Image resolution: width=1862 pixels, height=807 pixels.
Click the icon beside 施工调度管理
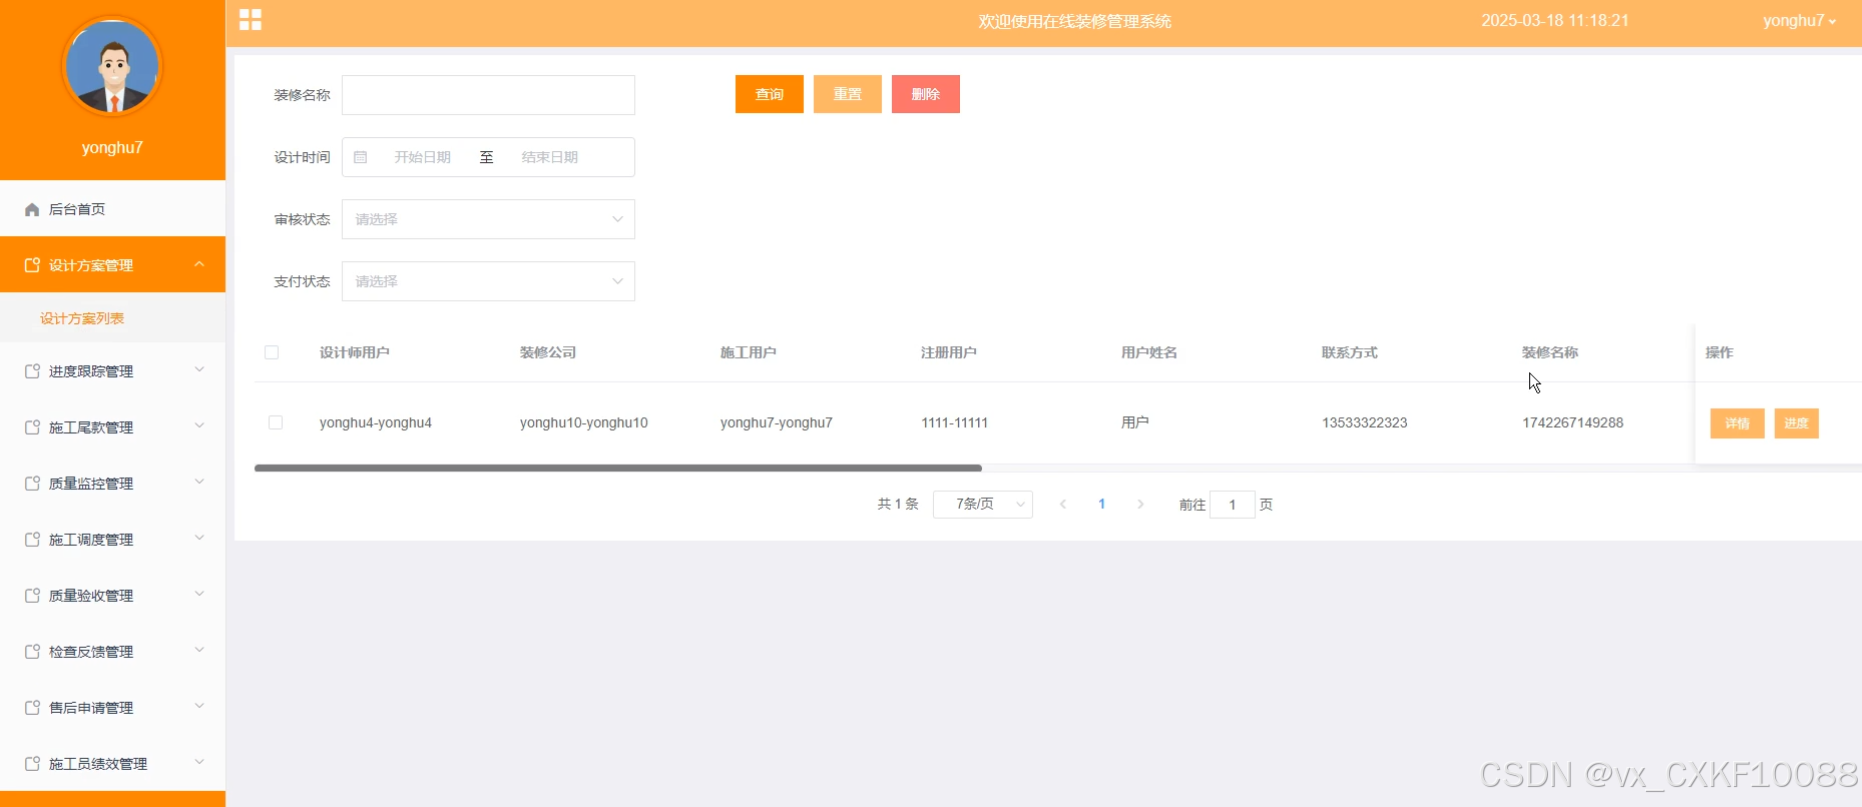[32, 539]
